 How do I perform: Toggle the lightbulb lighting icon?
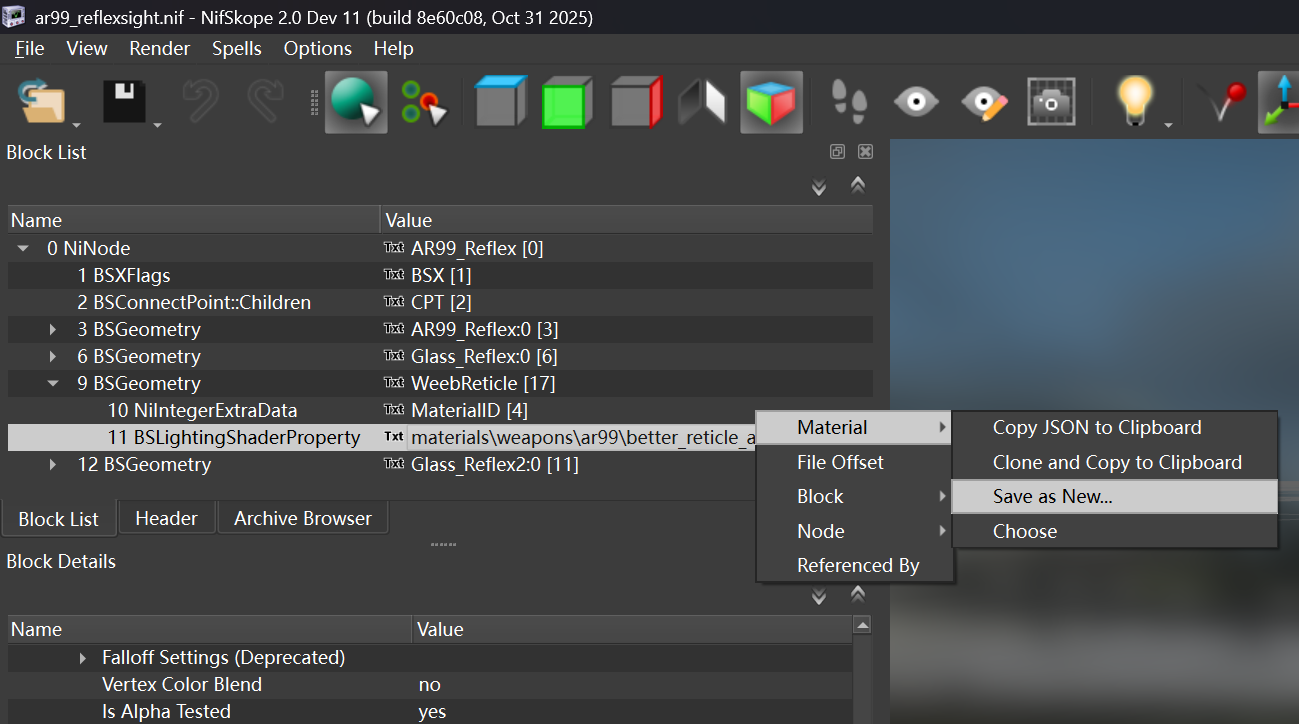pyautogui.click(x=1133, y=102)
